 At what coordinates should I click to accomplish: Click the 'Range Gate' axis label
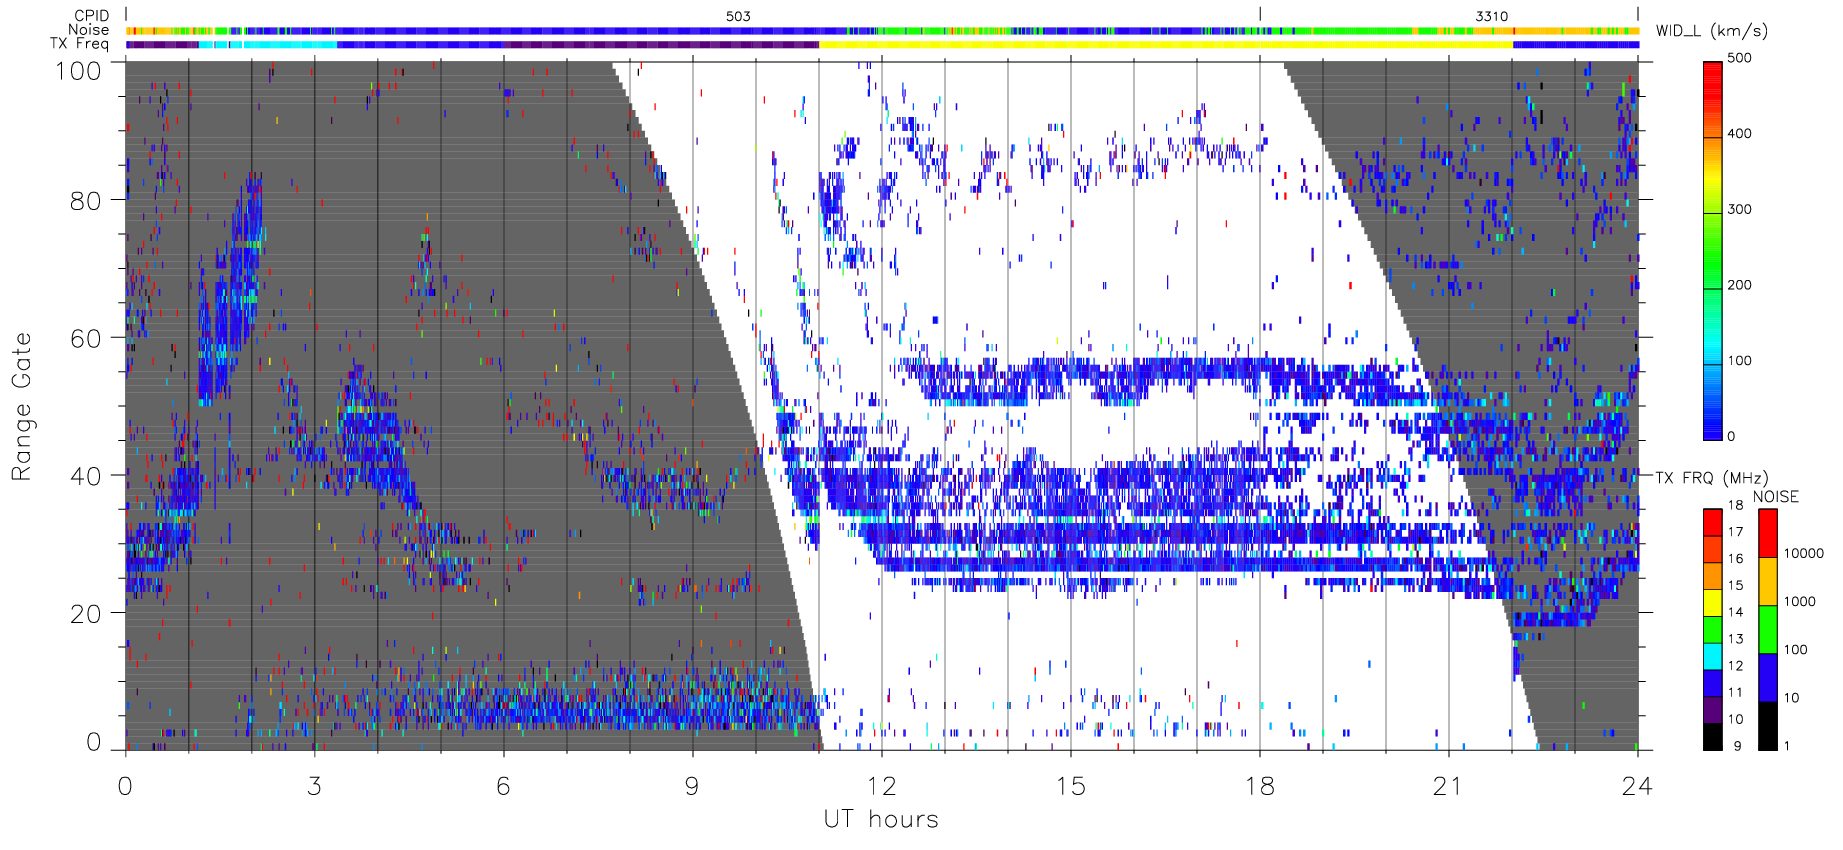click(x=21, y=406)
